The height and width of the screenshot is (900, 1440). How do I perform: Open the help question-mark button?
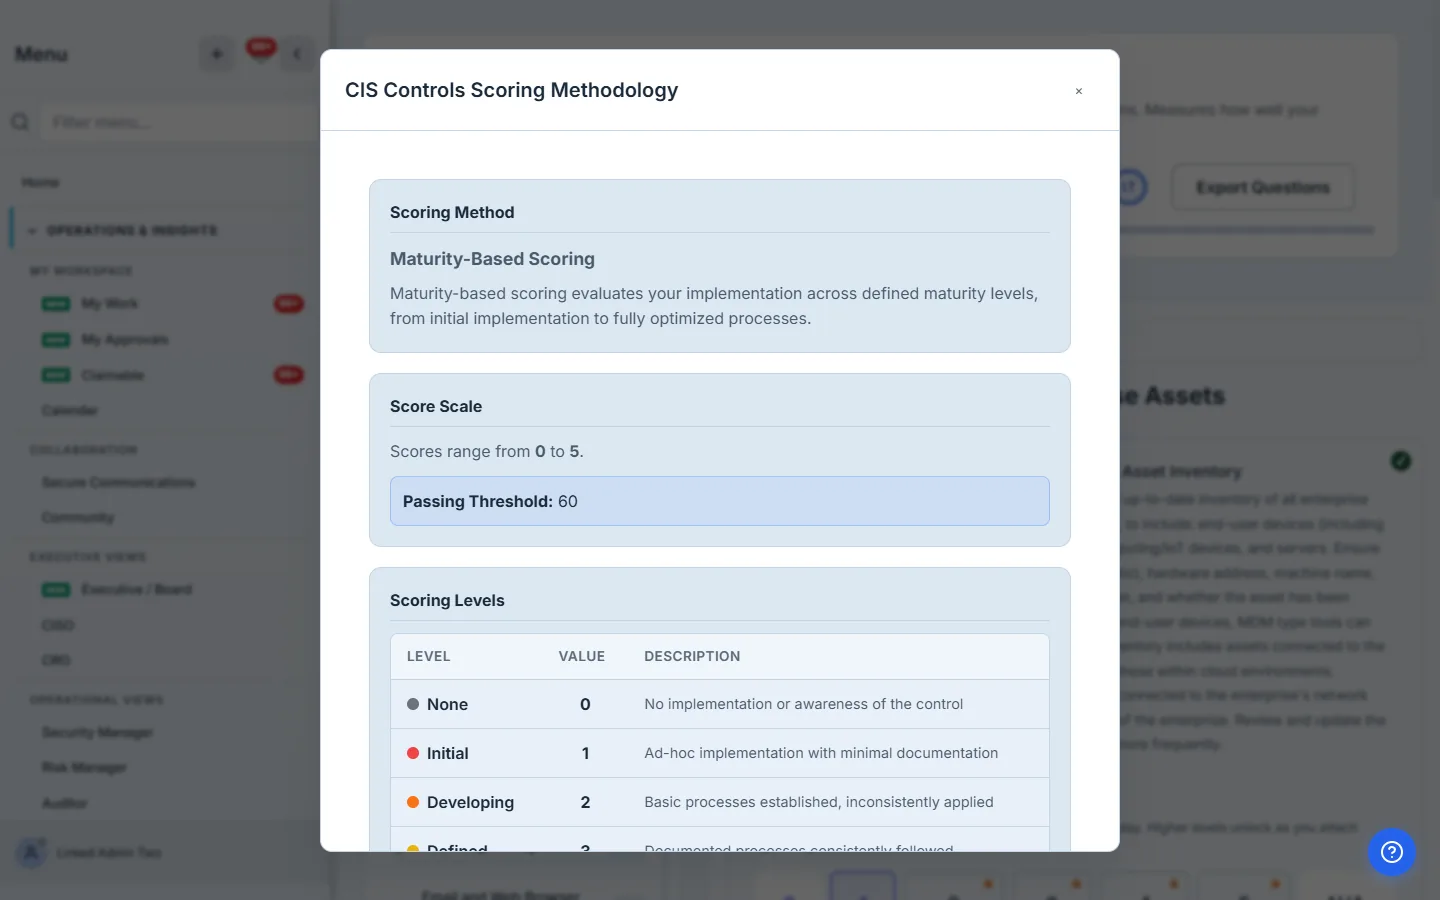(x=1392, y=852)
